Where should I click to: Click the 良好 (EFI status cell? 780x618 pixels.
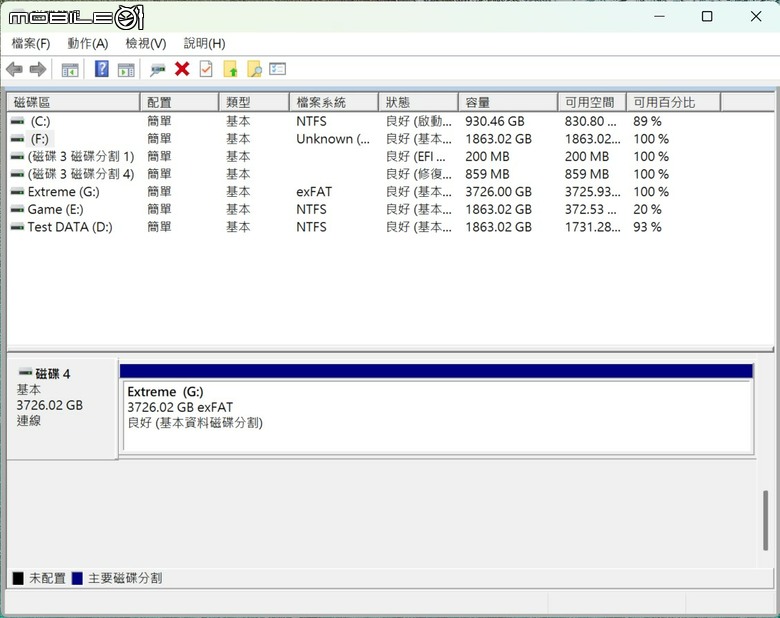416,157
